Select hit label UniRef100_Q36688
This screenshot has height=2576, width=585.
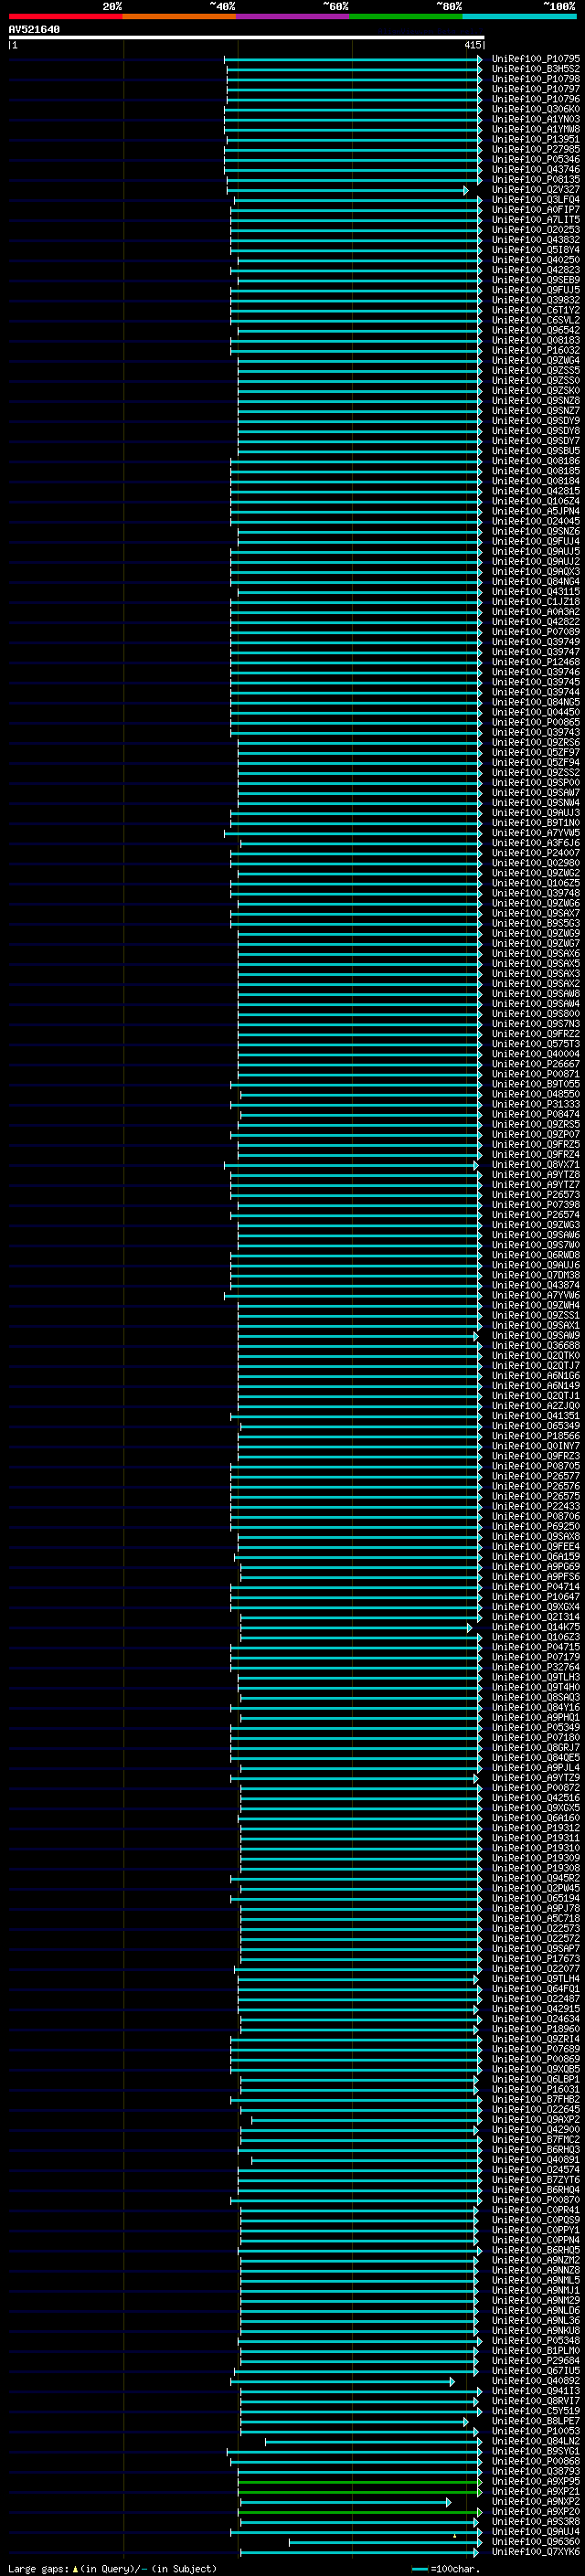[535, 1345]
